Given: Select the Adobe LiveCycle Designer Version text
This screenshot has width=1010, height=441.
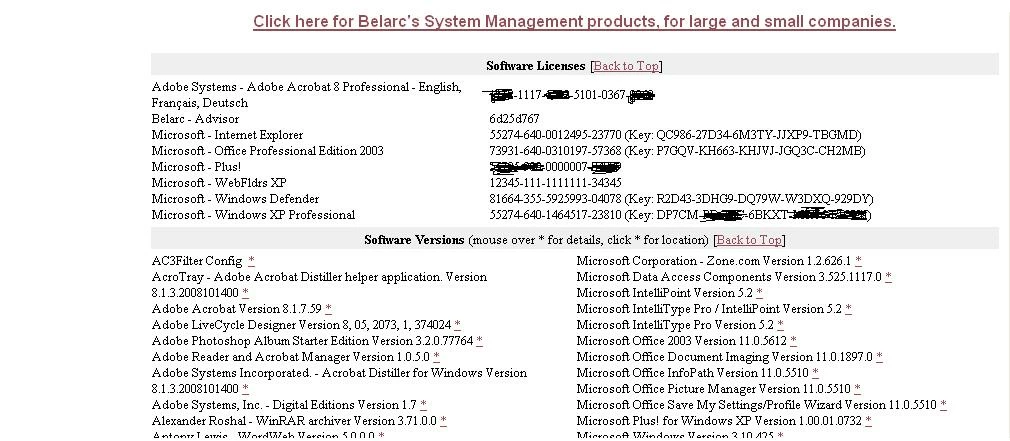Looking at the screenshot, I should coord(301,325).
